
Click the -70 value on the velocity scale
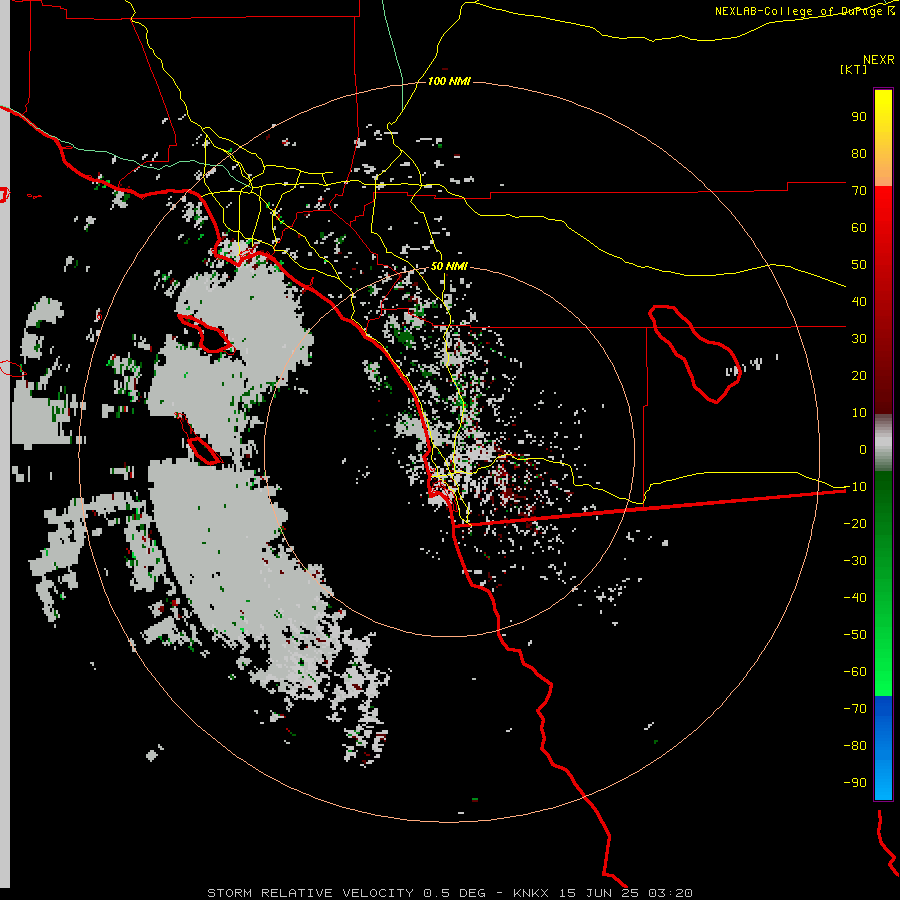coord(855,709)
